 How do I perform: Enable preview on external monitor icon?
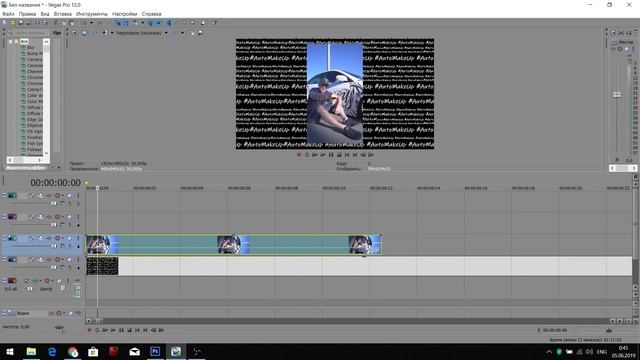84,33
